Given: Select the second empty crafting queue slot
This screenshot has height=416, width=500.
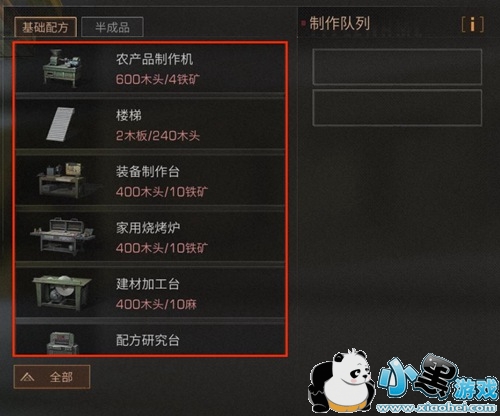Looking at the screenshot, I should [397, 107].
